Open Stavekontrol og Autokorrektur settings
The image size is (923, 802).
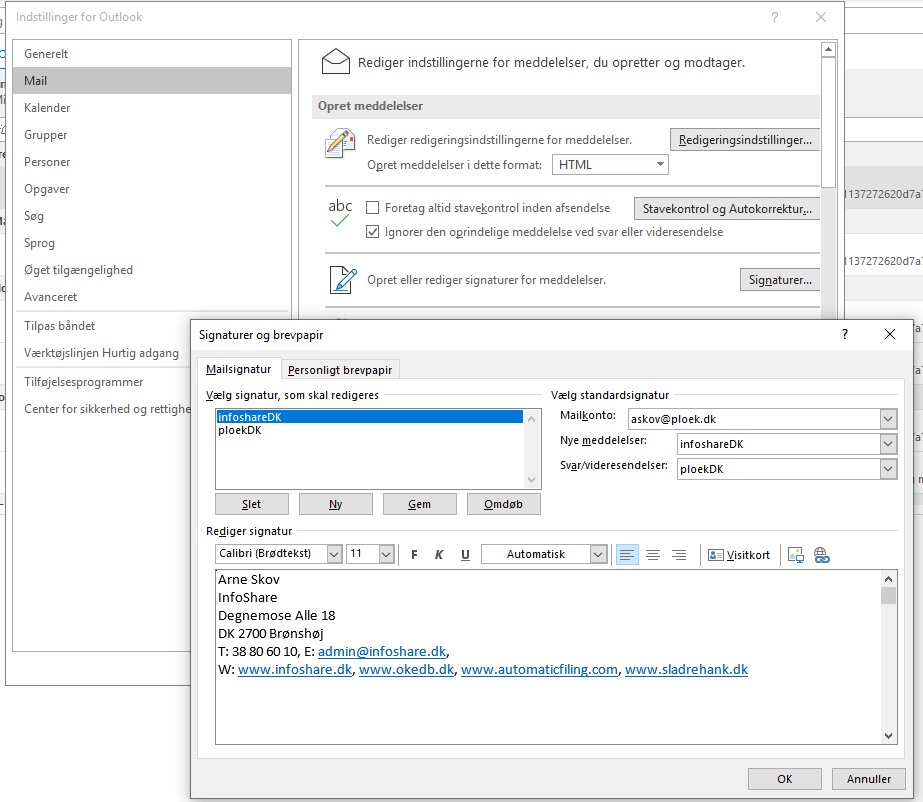pyautogui.click(x=726, y=209)
